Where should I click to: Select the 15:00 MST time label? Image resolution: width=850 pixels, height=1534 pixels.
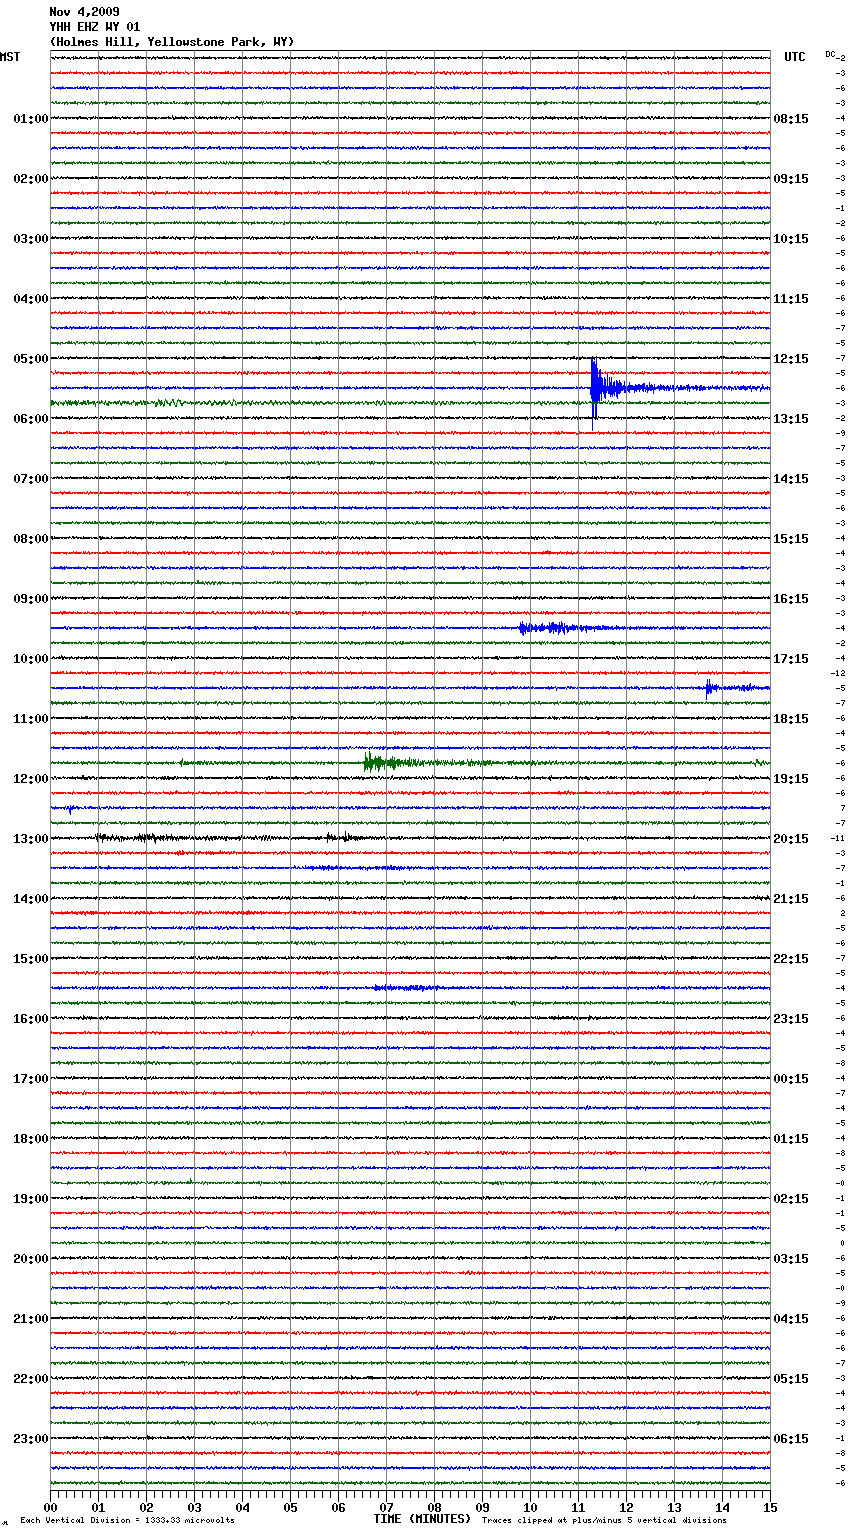pos(31,959)
